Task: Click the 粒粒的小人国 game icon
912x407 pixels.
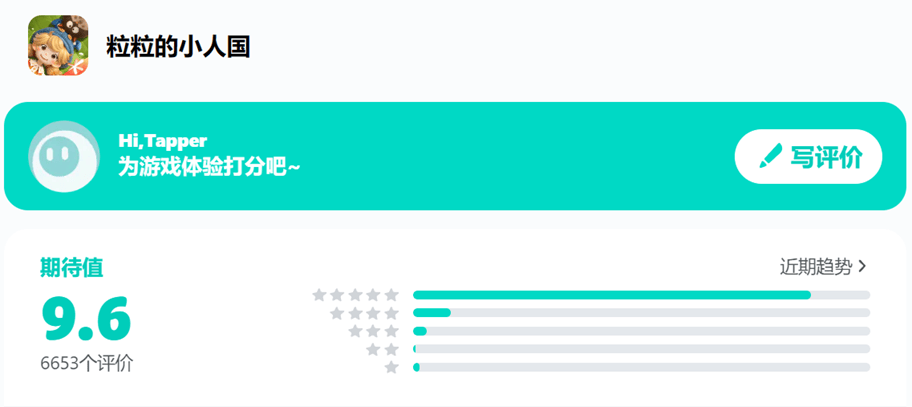Action: (58, 45)
